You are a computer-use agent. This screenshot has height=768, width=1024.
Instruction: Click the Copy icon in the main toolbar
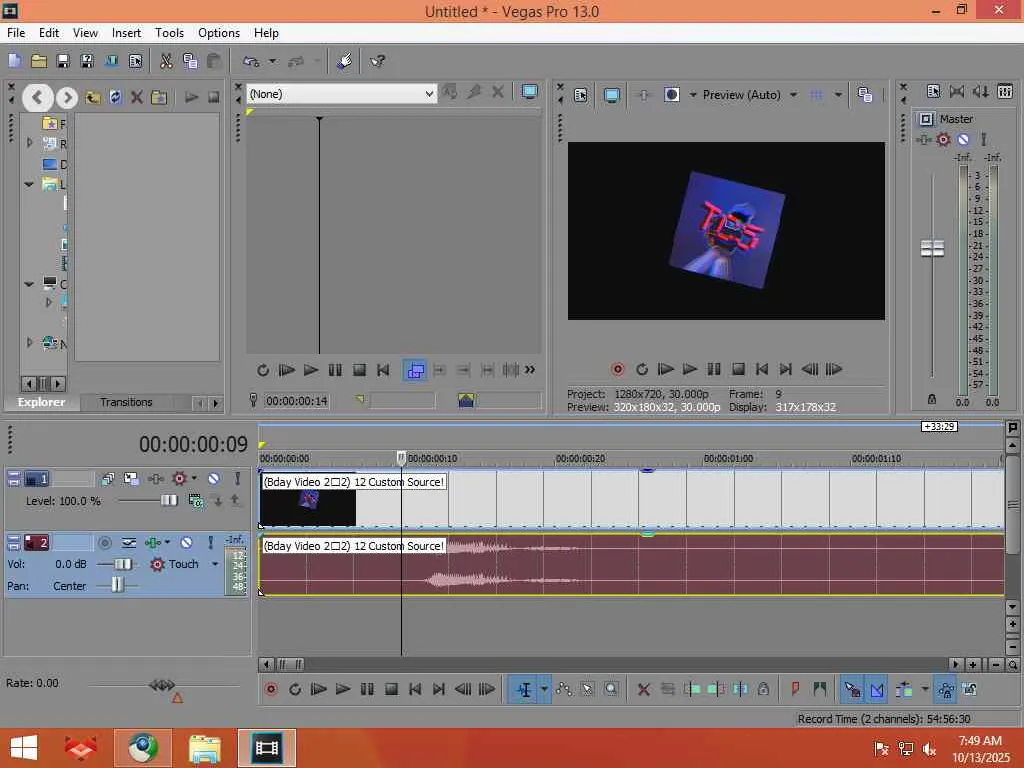[x=190, y=61]
